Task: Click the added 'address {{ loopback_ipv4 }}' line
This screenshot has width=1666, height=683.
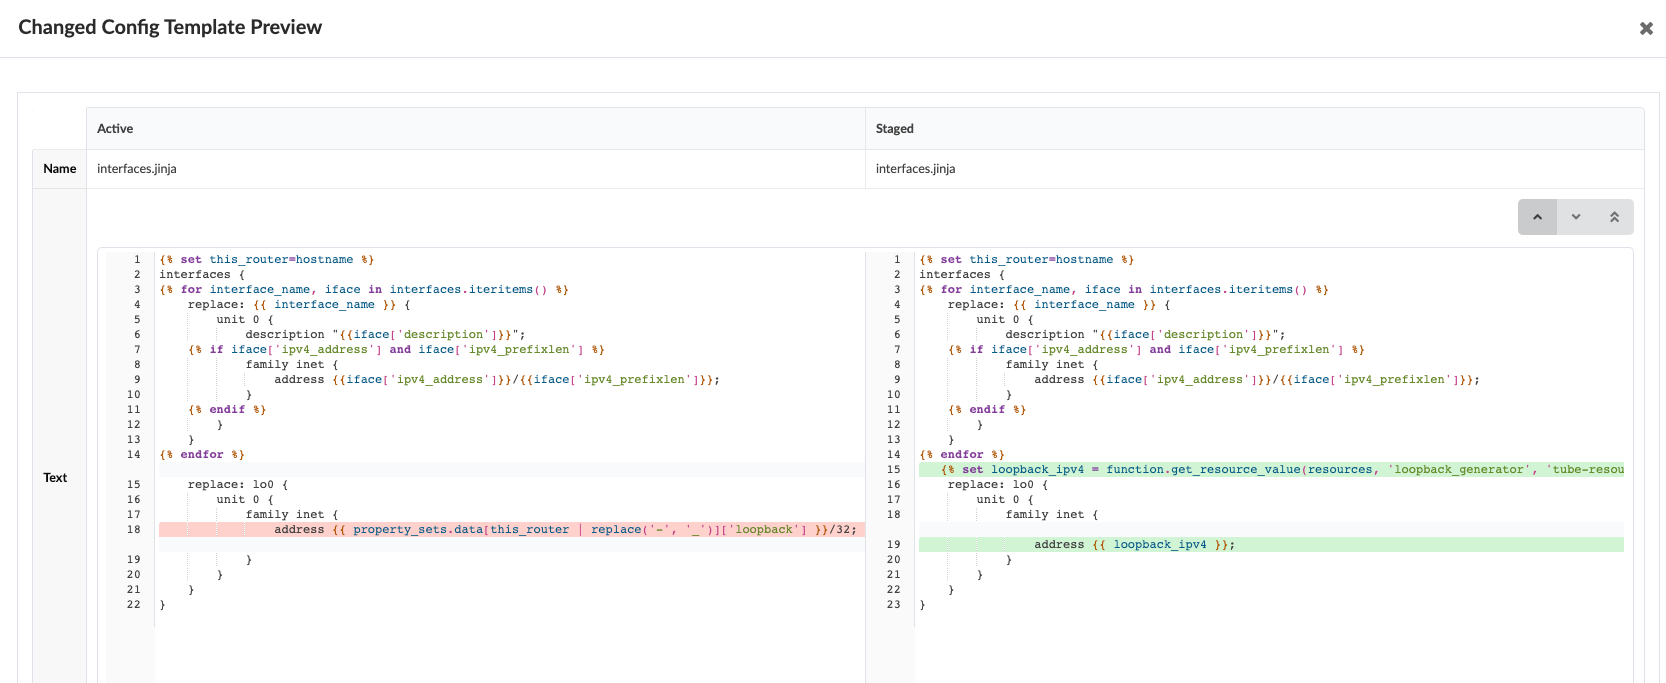Action: pos(1271,545)
